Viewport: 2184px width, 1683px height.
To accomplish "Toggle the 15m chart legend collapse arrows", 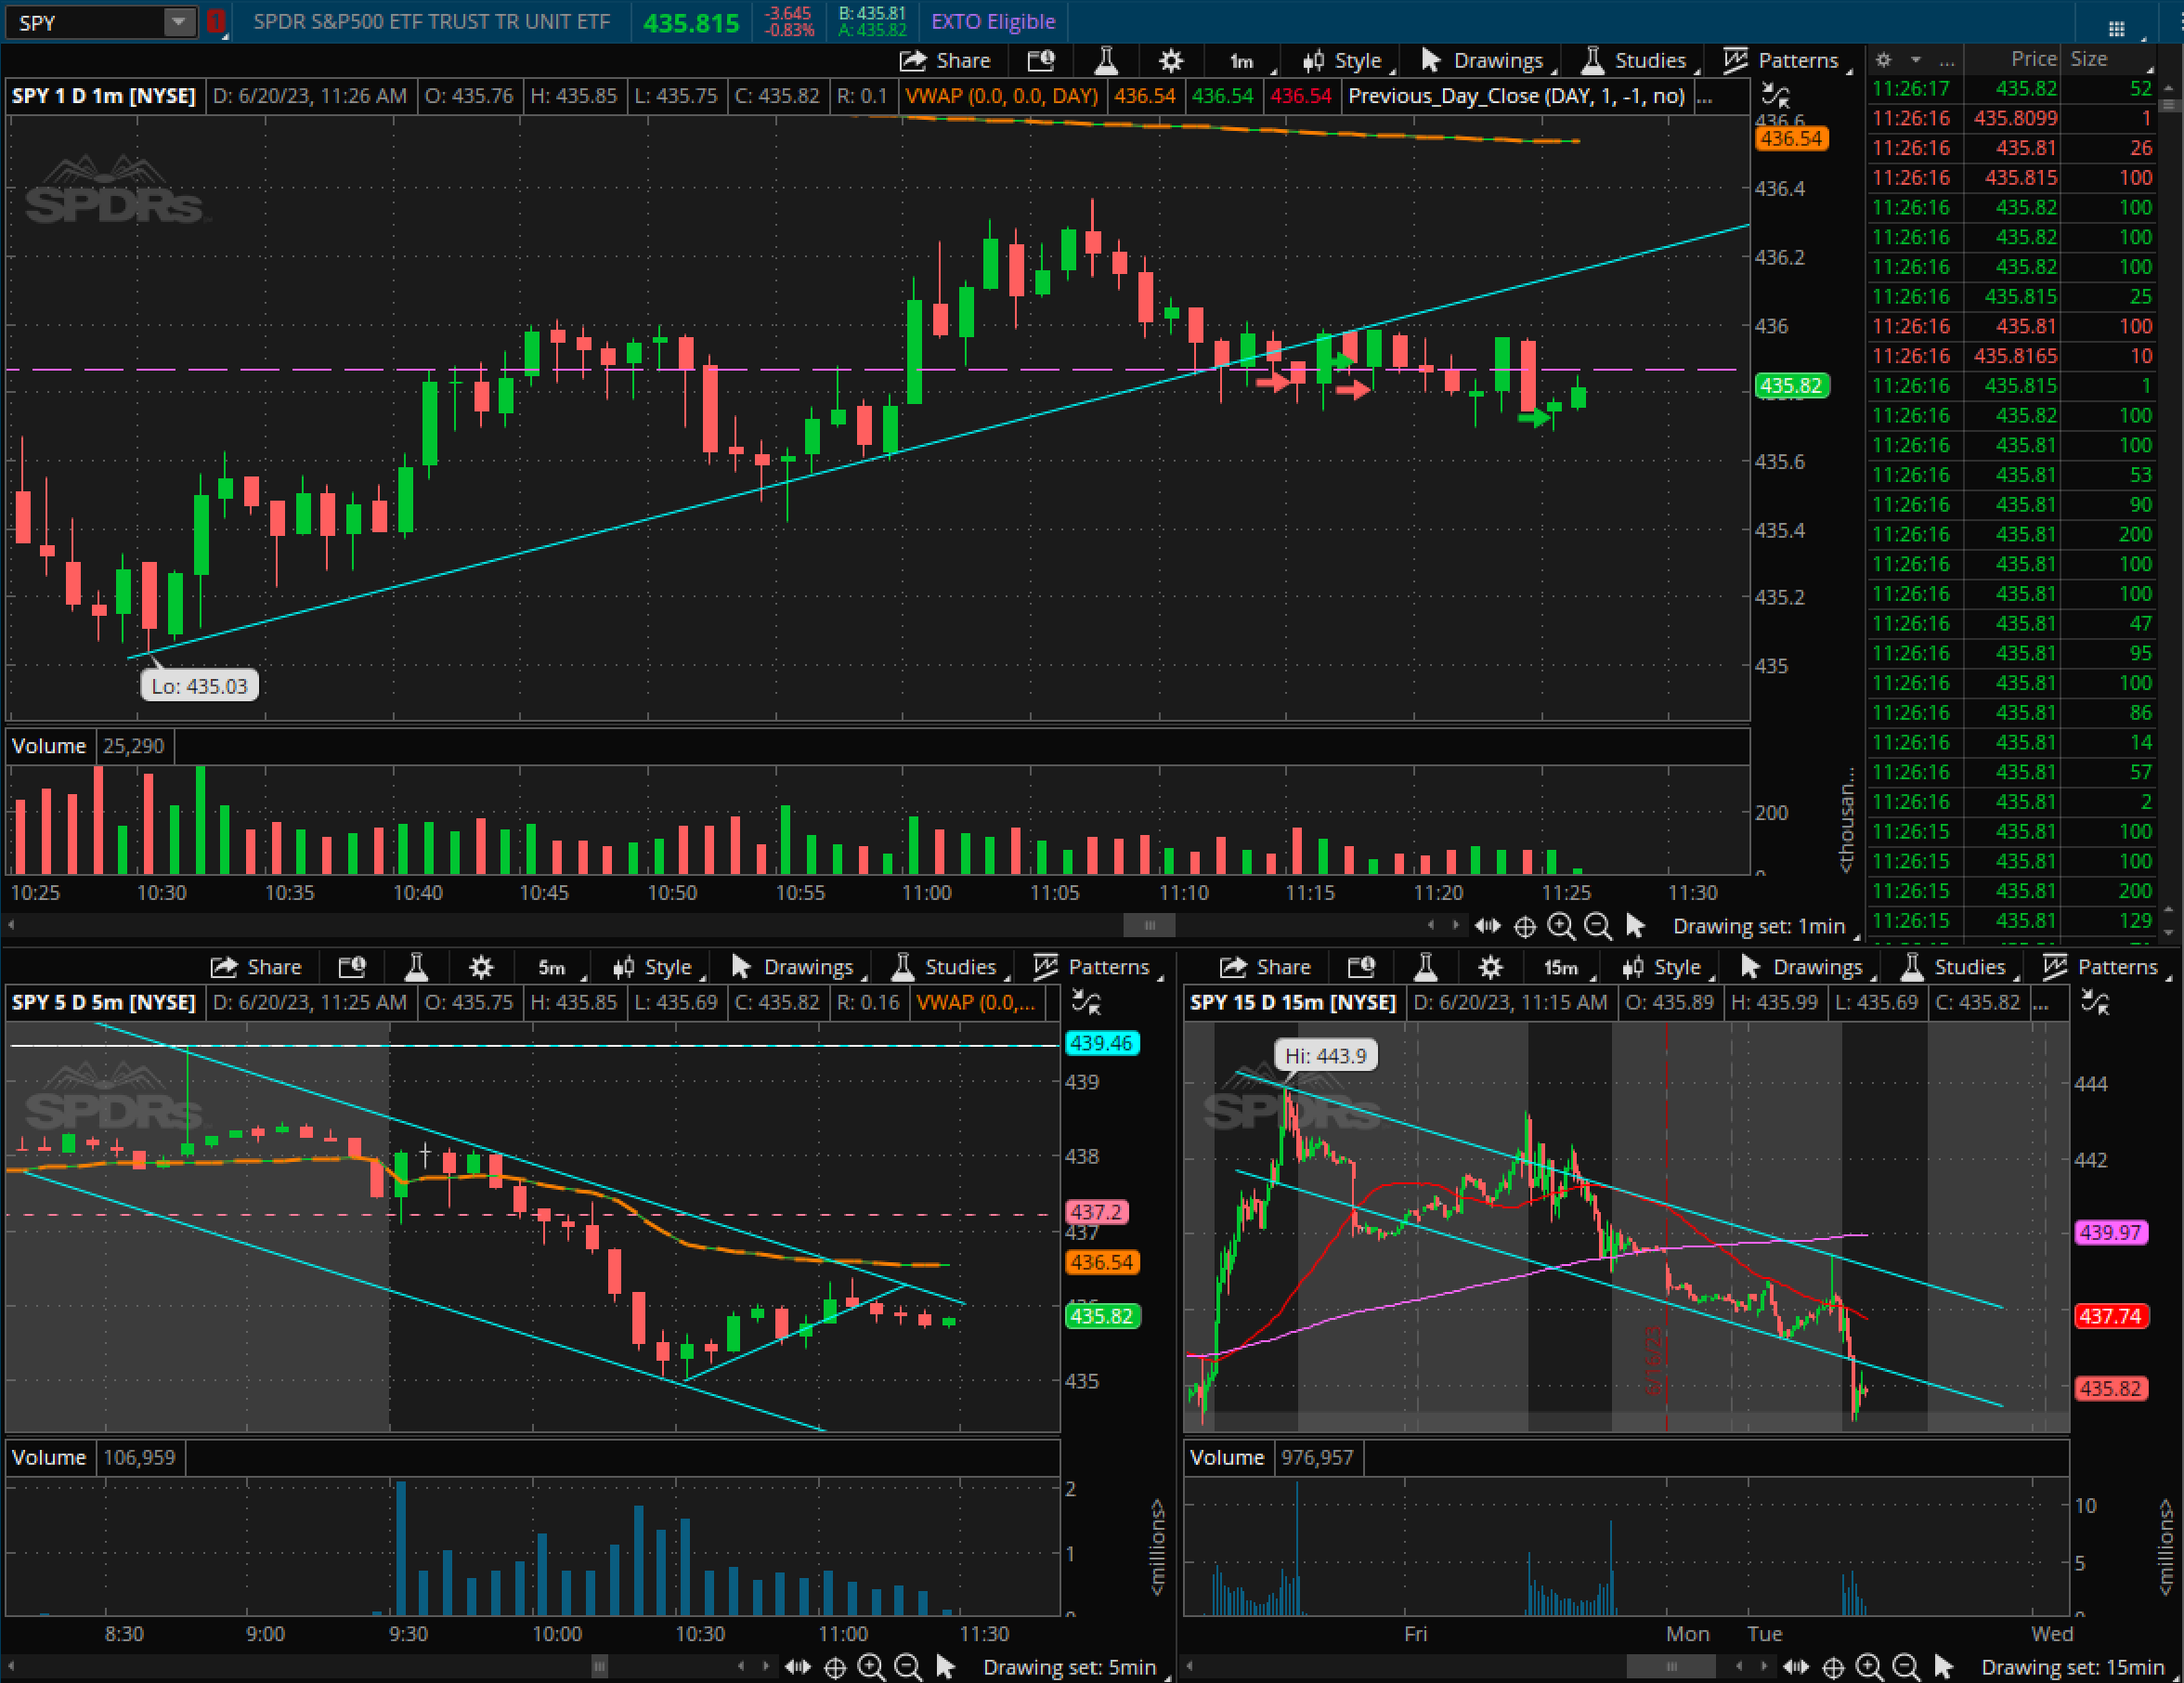I will 2095,1002.
